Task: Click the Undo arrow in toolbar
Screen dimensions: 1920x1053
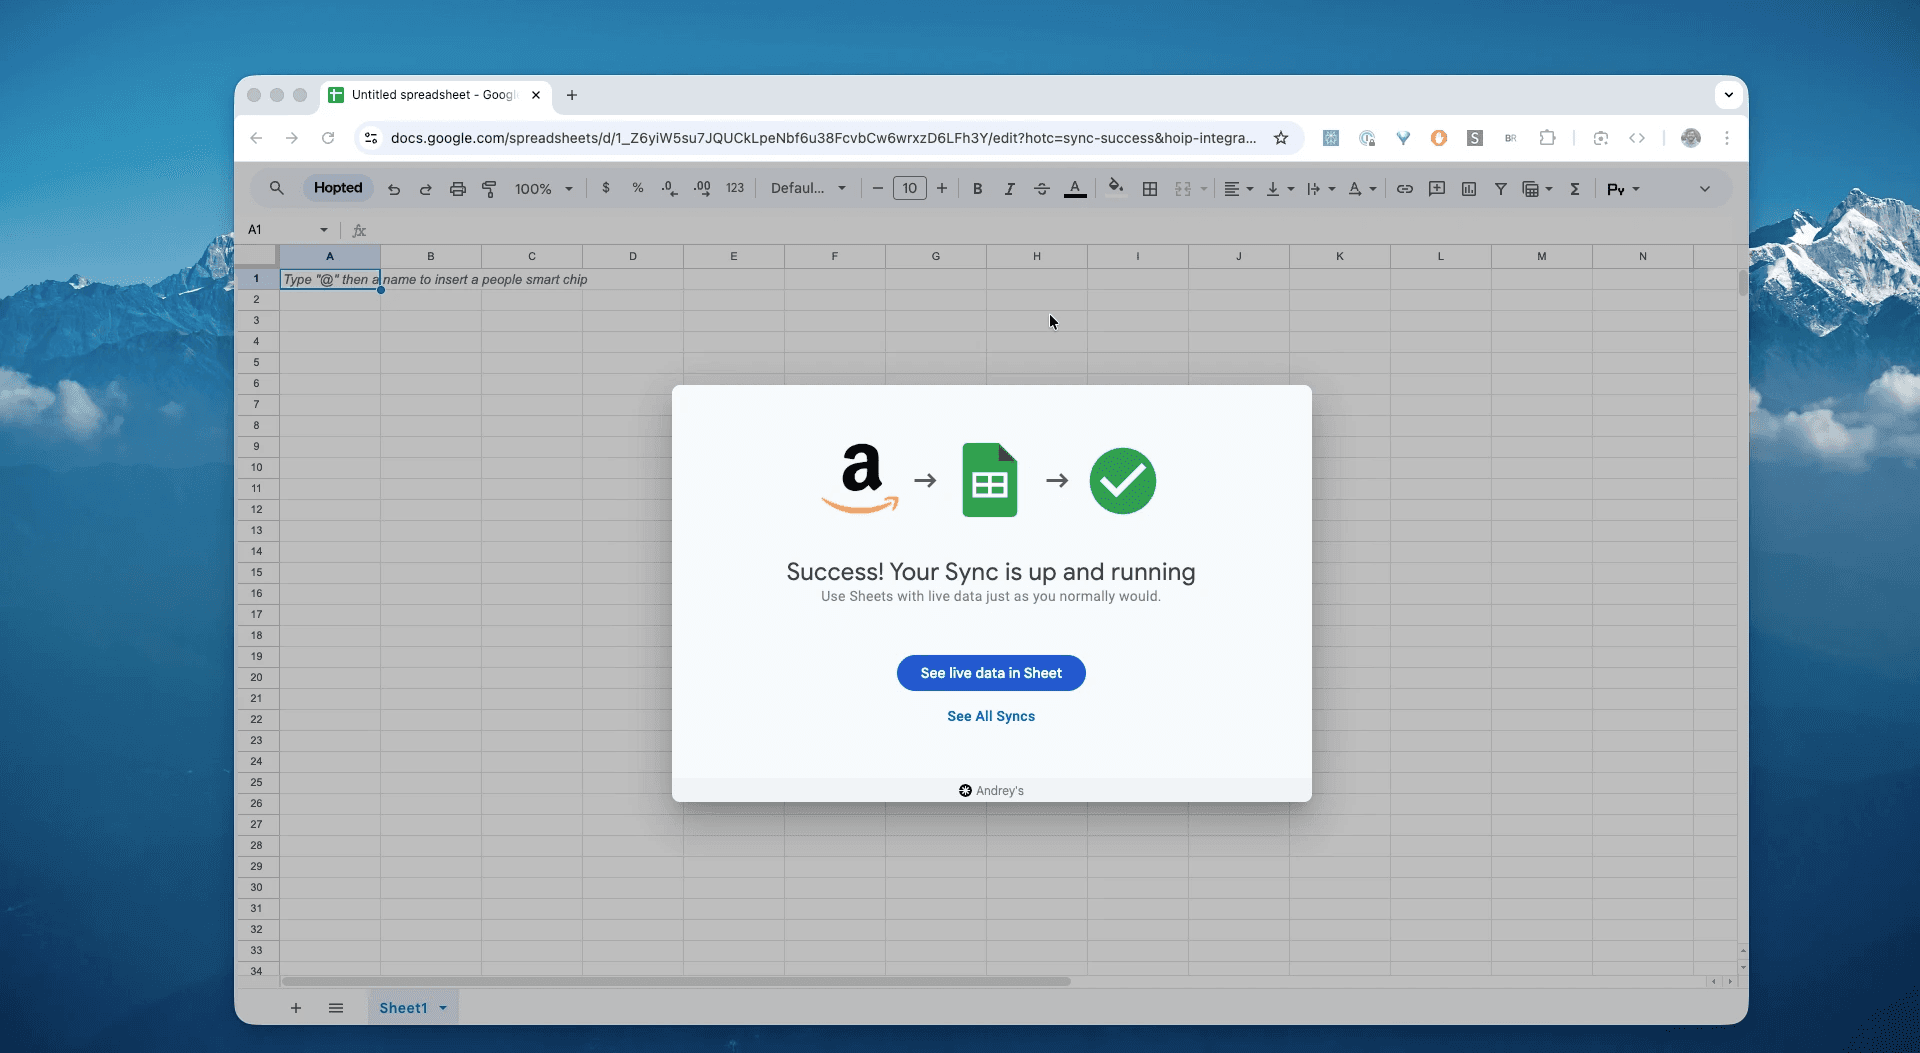Action: [394, 189]
